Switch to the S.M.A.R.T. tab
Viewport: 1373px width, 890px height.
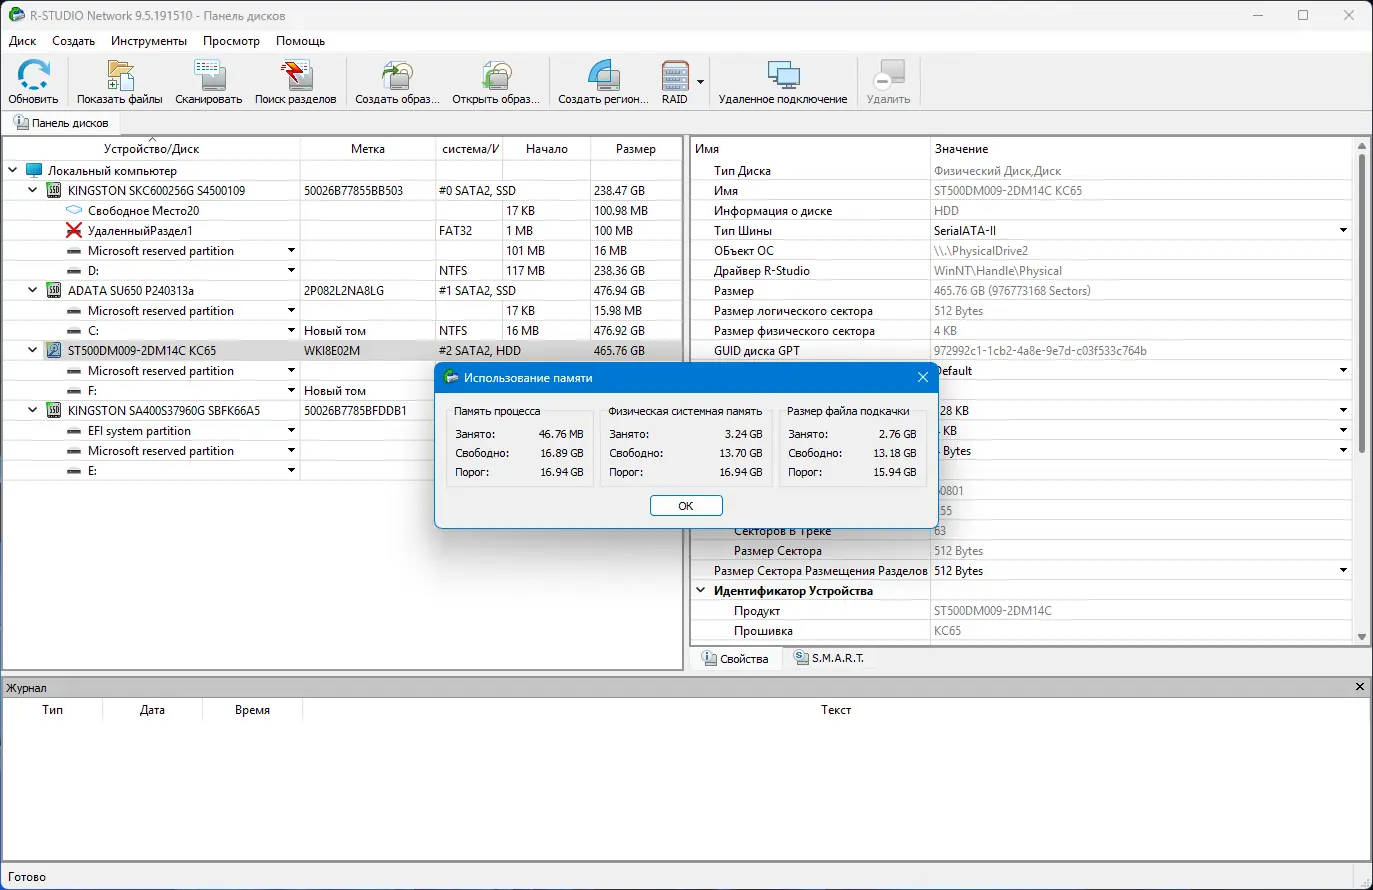(829, 658)
